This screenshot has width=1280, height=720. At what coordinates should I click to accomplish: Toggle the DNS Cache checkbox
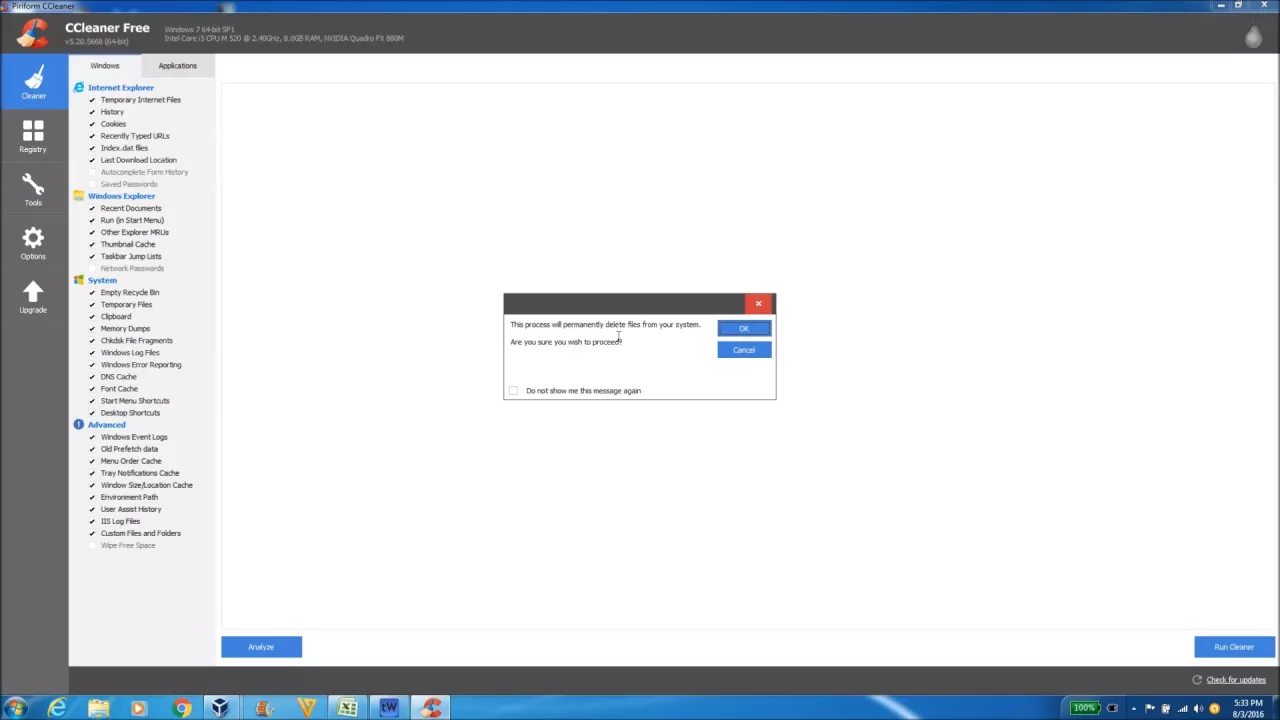click(x=92, y=377)
